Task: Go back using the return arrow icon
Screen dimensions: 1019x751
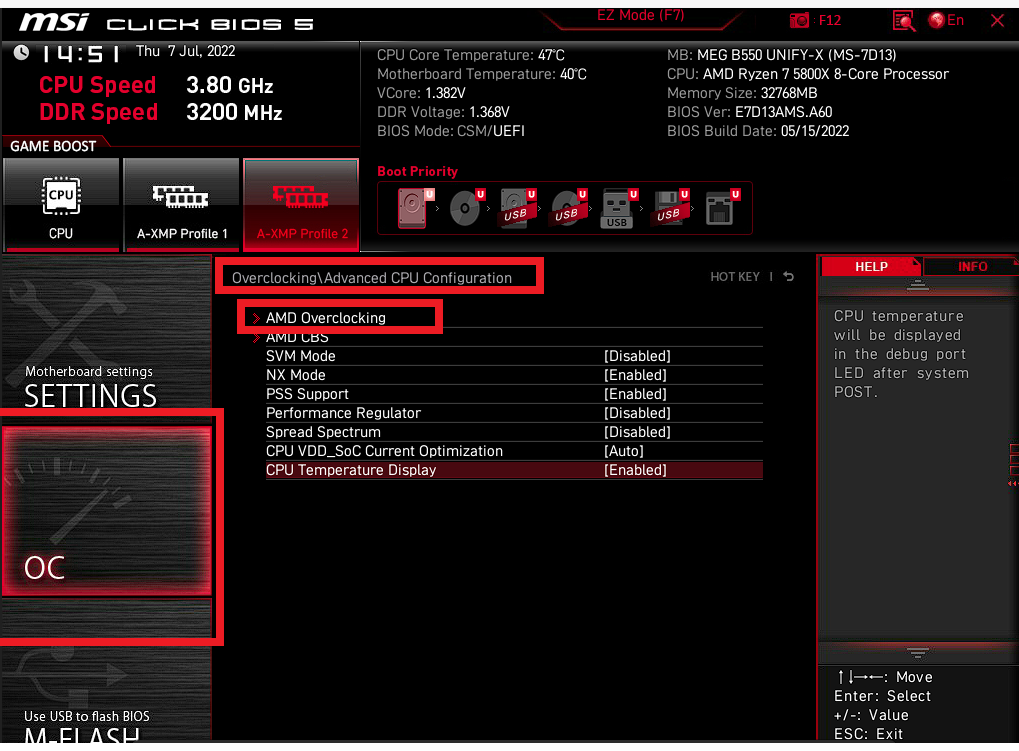Action: point(788,277)
